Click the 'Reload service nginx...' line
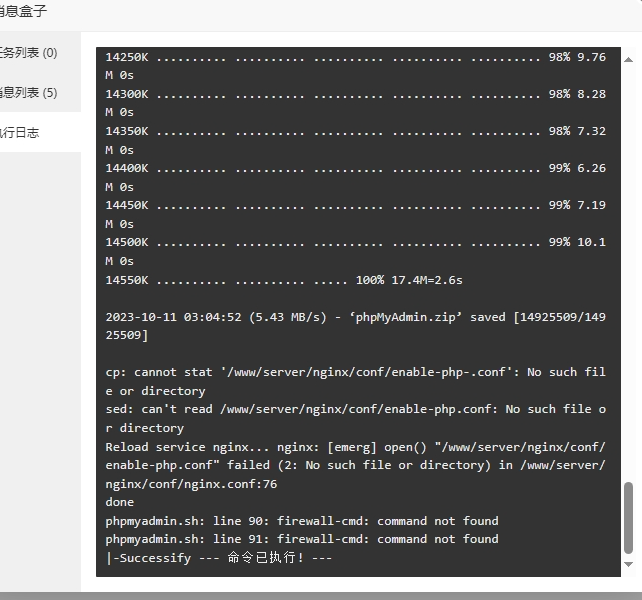 coord(355,465)
